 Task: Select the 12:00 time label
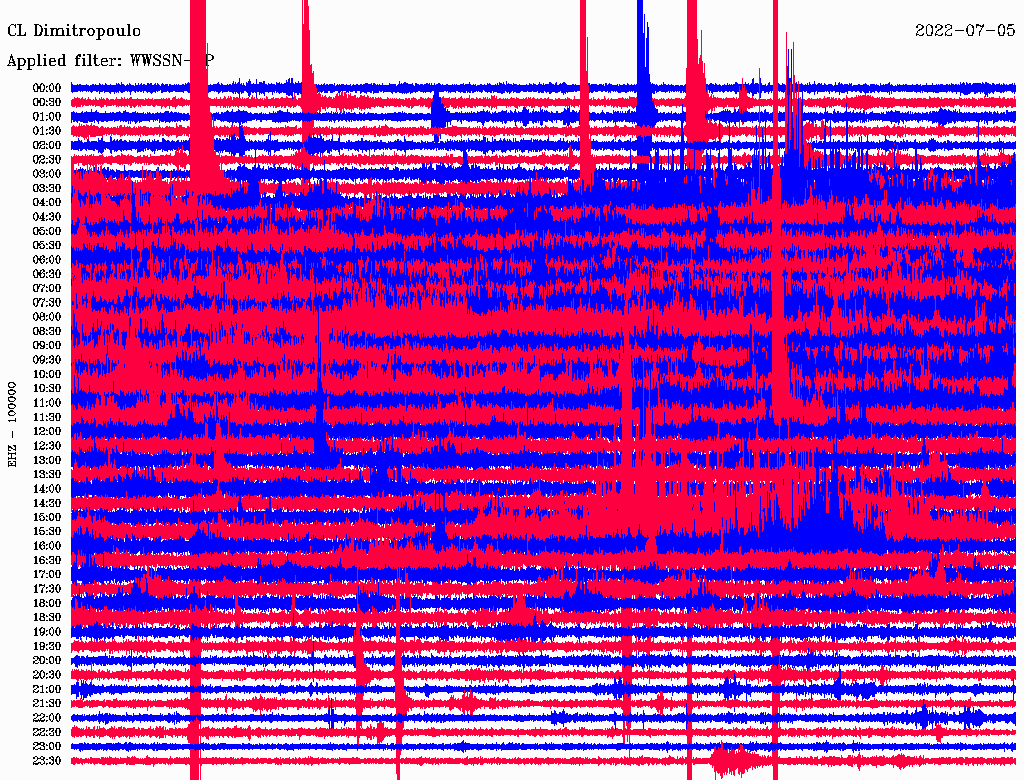tap(47, 431)
